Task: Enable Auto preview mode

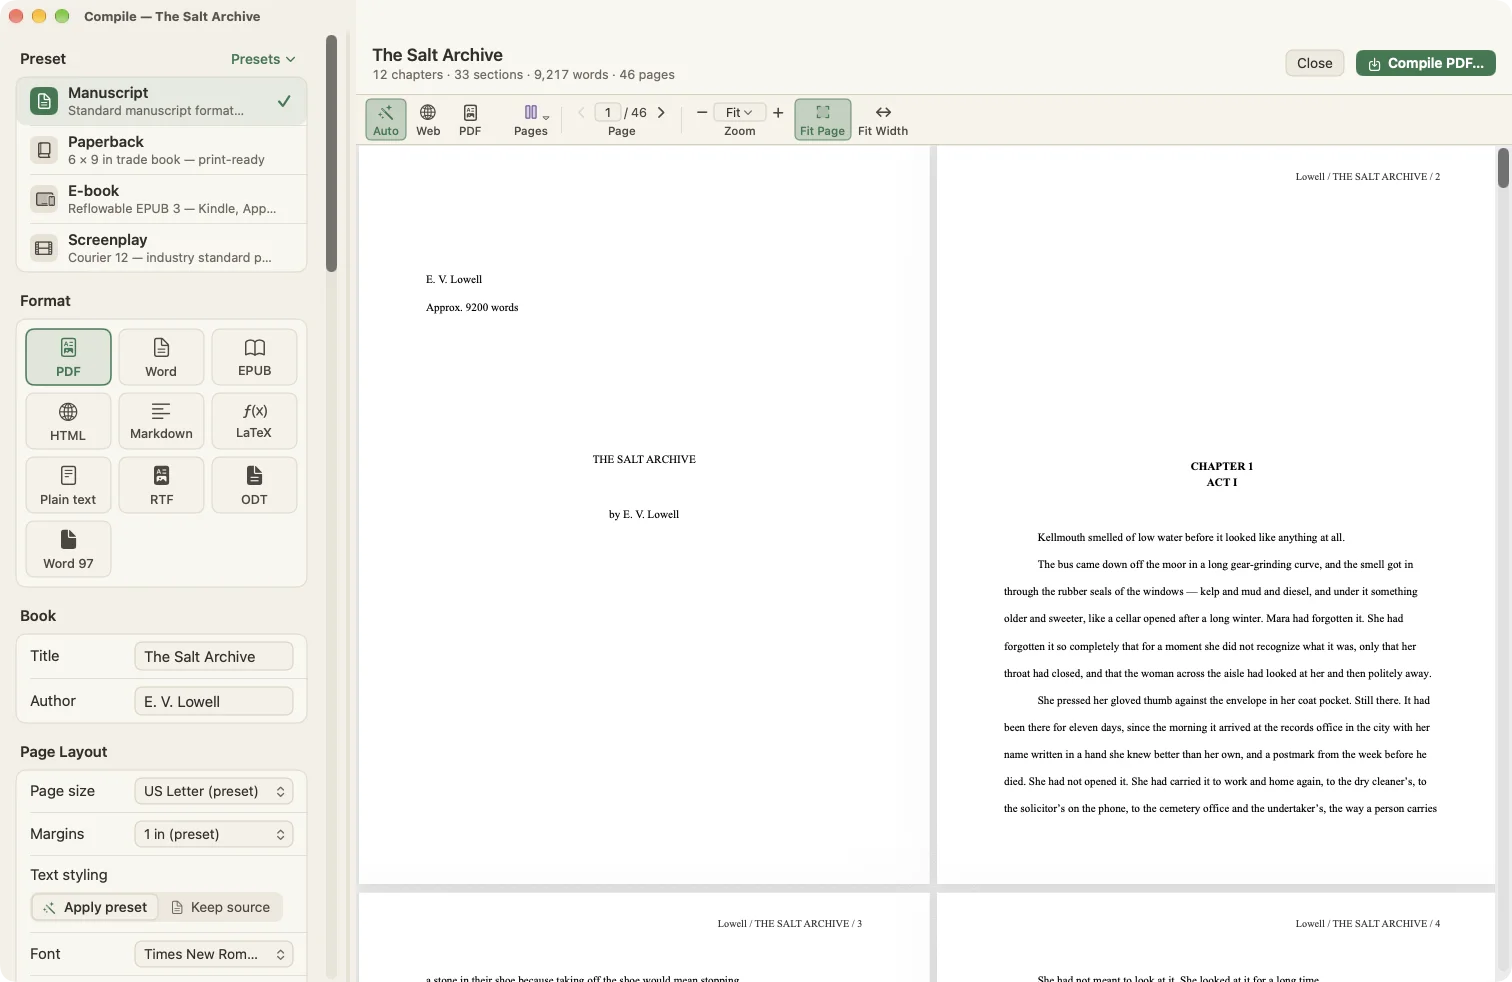Action: point(386,120)
